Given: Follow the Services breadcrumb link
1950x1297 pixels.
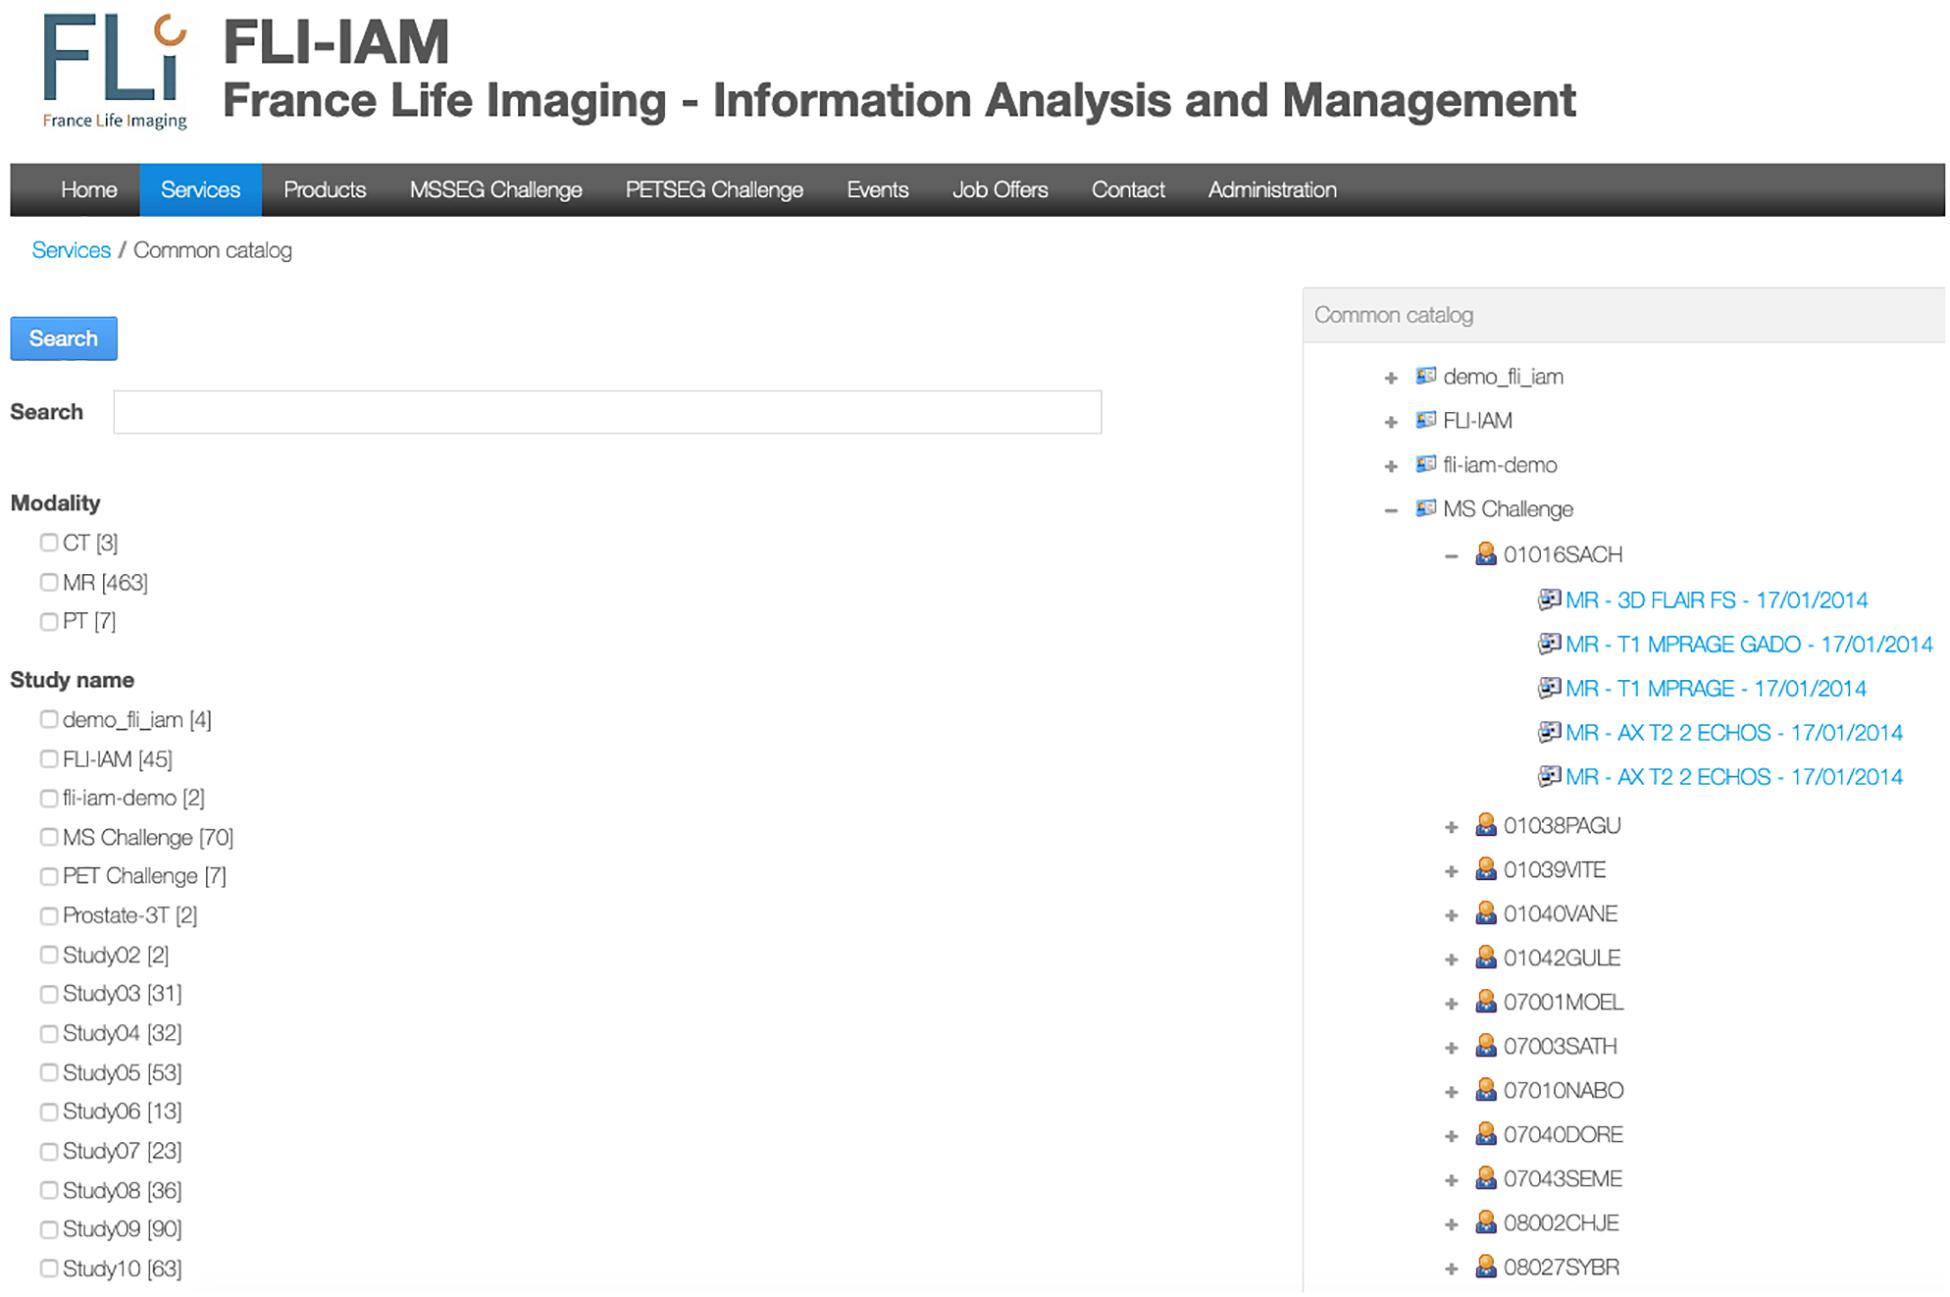Looking at the screenshot, I should pos(71,250).
